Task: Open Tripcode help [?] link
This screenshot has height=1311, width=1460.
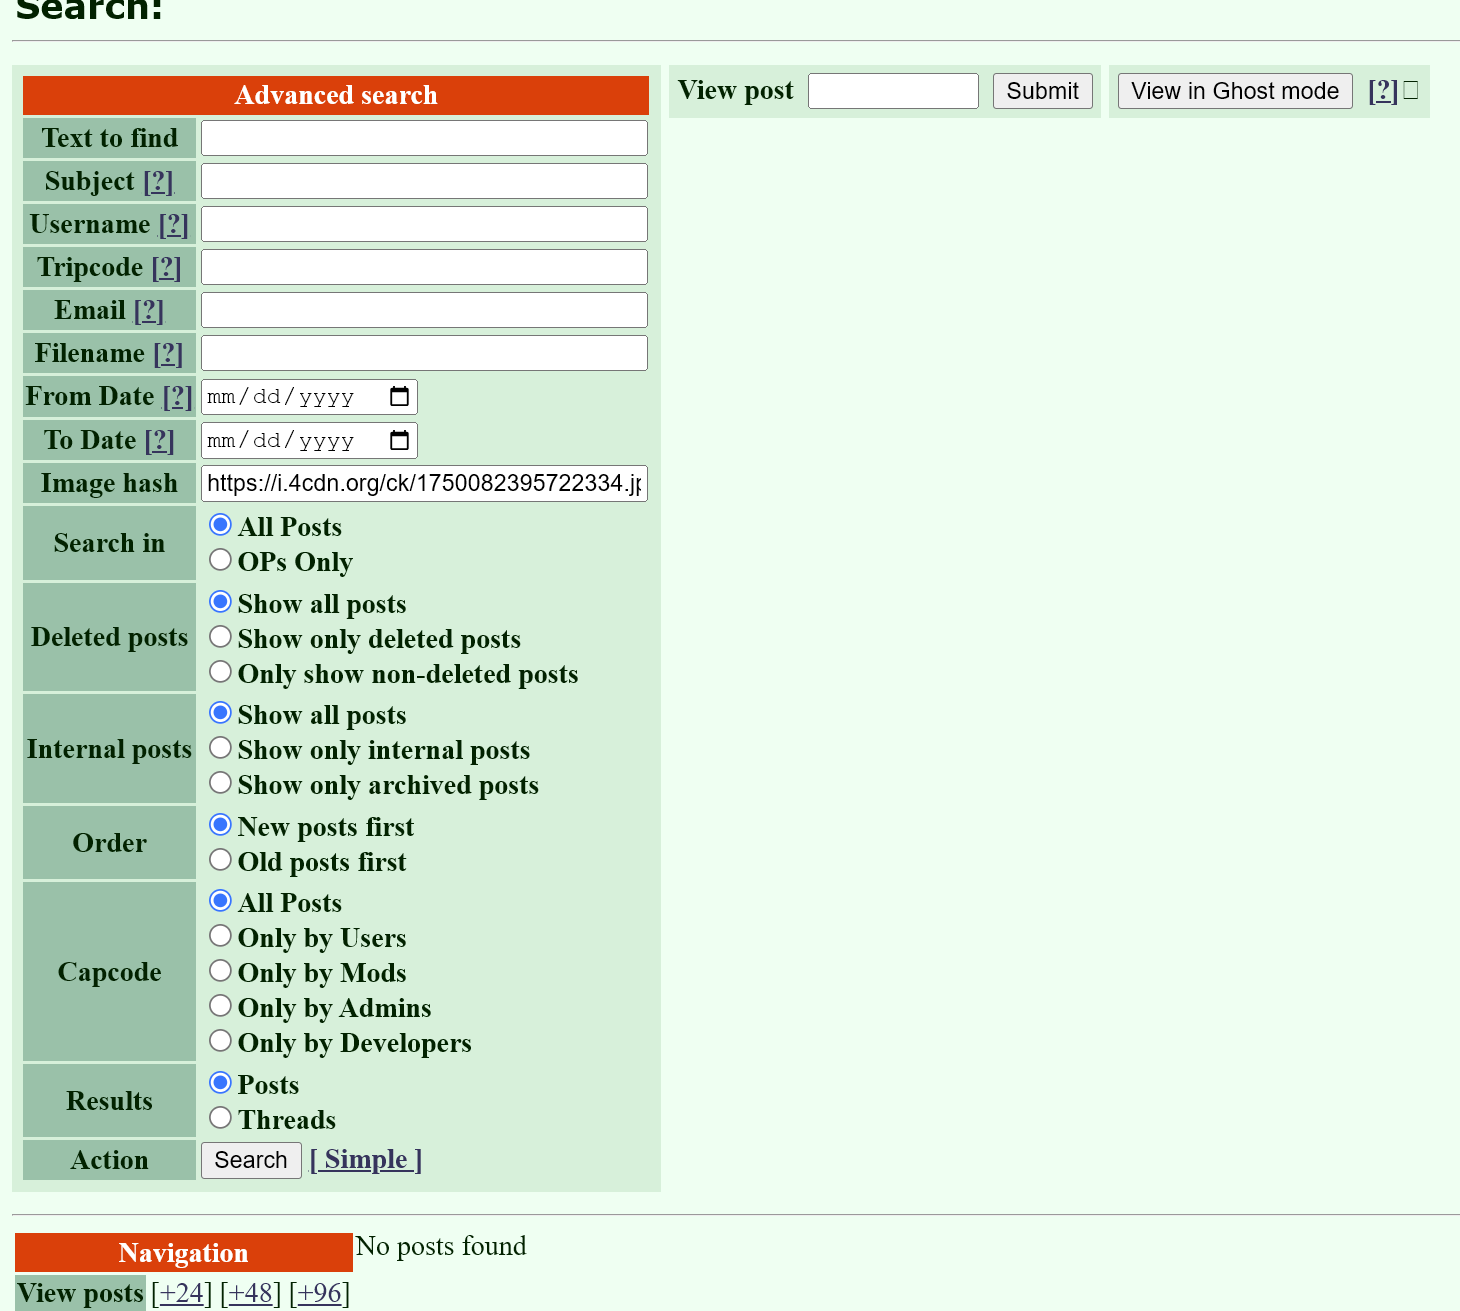Action: tap(166, 268)
